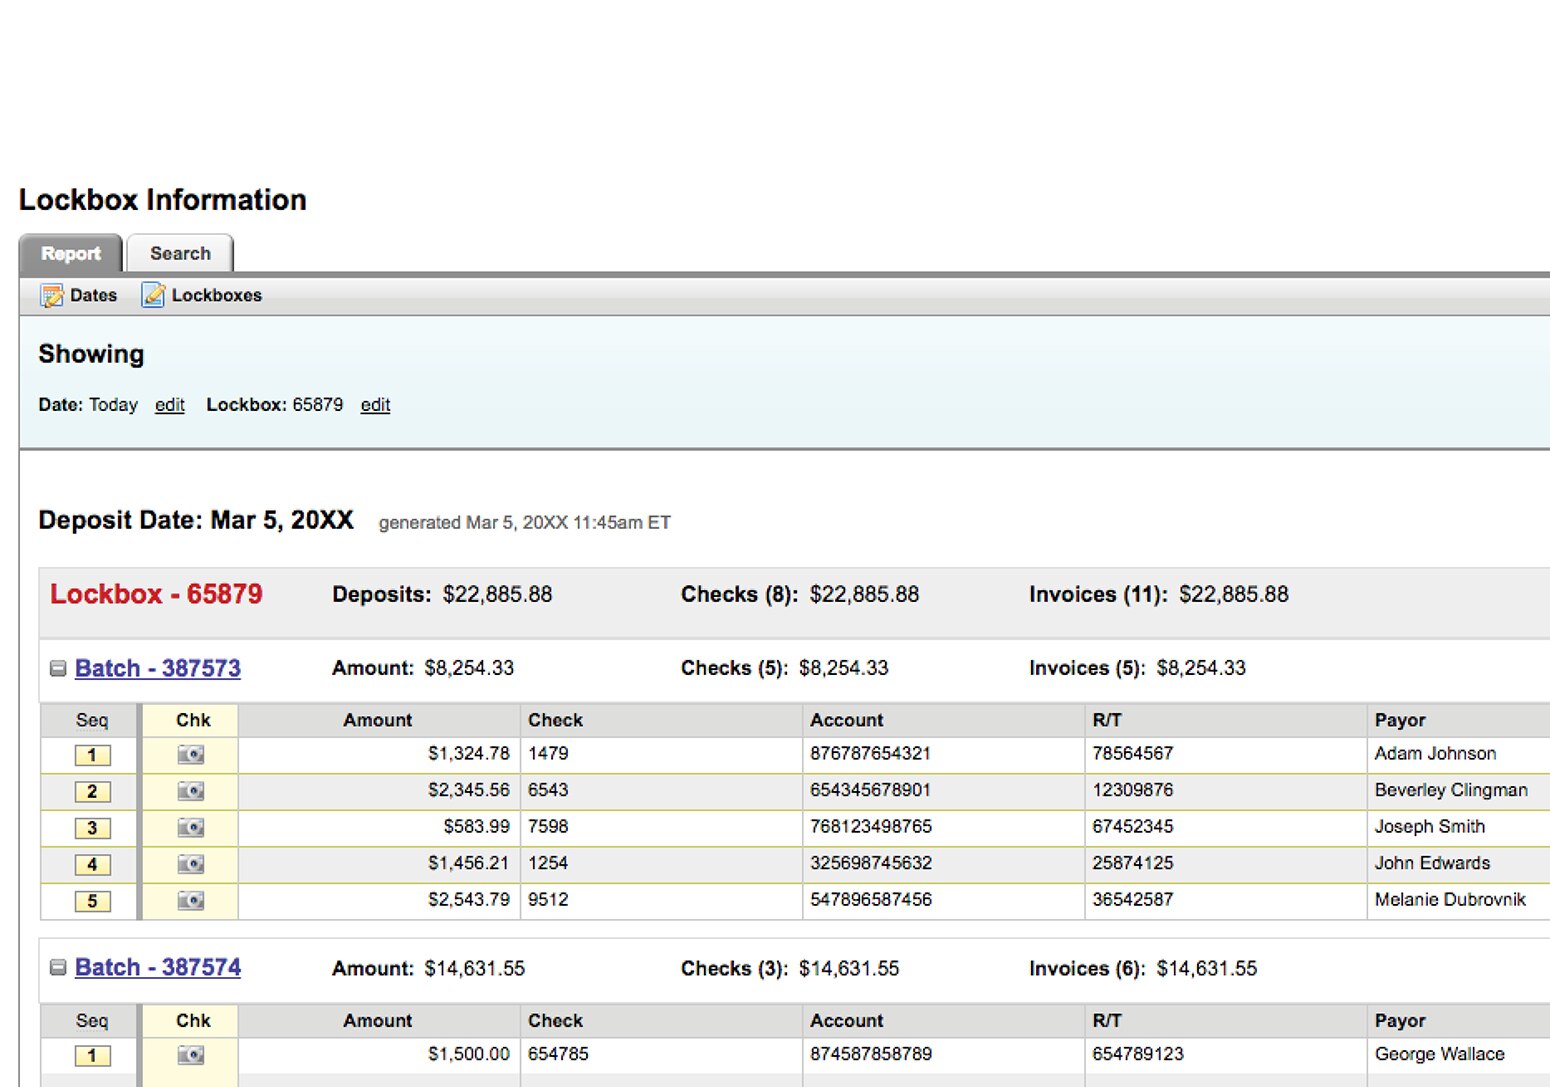Collapse the Batch - 387574 section
This screenshot has height=1087, width=1550.
tap(57, 967)
